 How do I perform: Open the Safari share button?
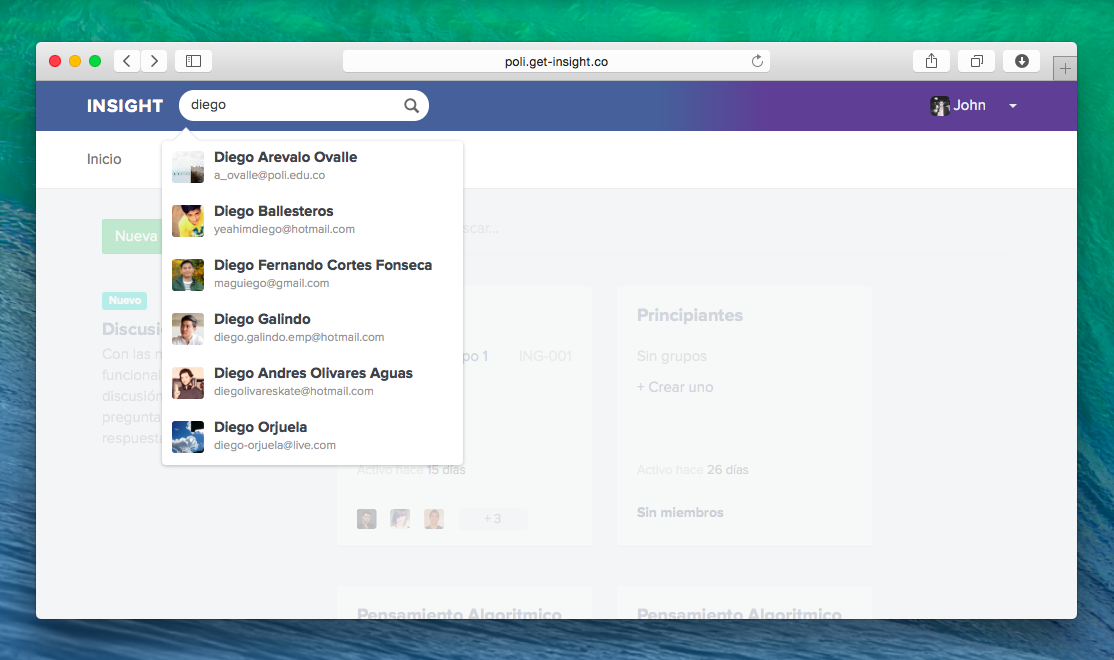[x=931, y=61]
